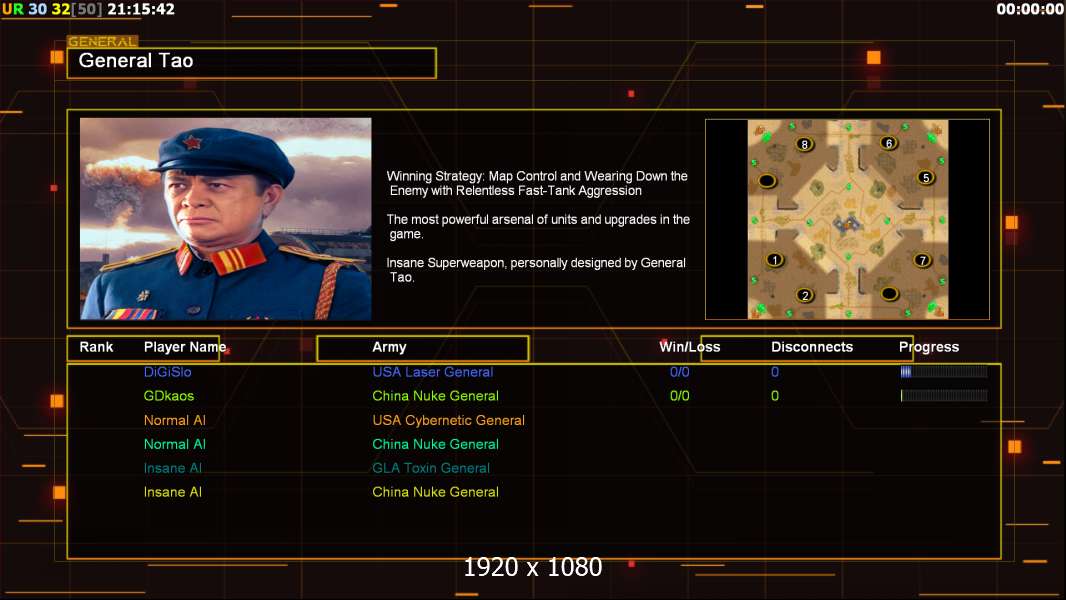
Task: Select start position 6 on the minimap
Action: 889,143
